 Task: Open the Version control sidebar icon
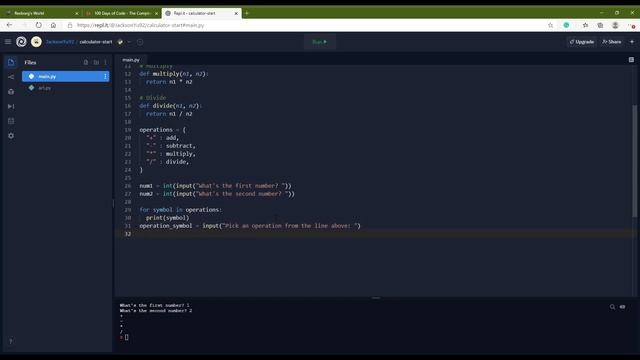11,77
